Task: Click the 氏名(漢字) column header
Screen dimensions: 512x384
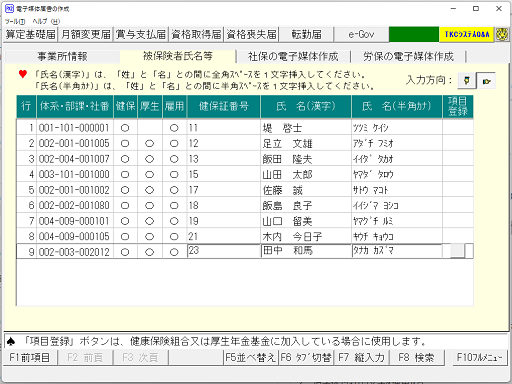Action: (306, 106)
